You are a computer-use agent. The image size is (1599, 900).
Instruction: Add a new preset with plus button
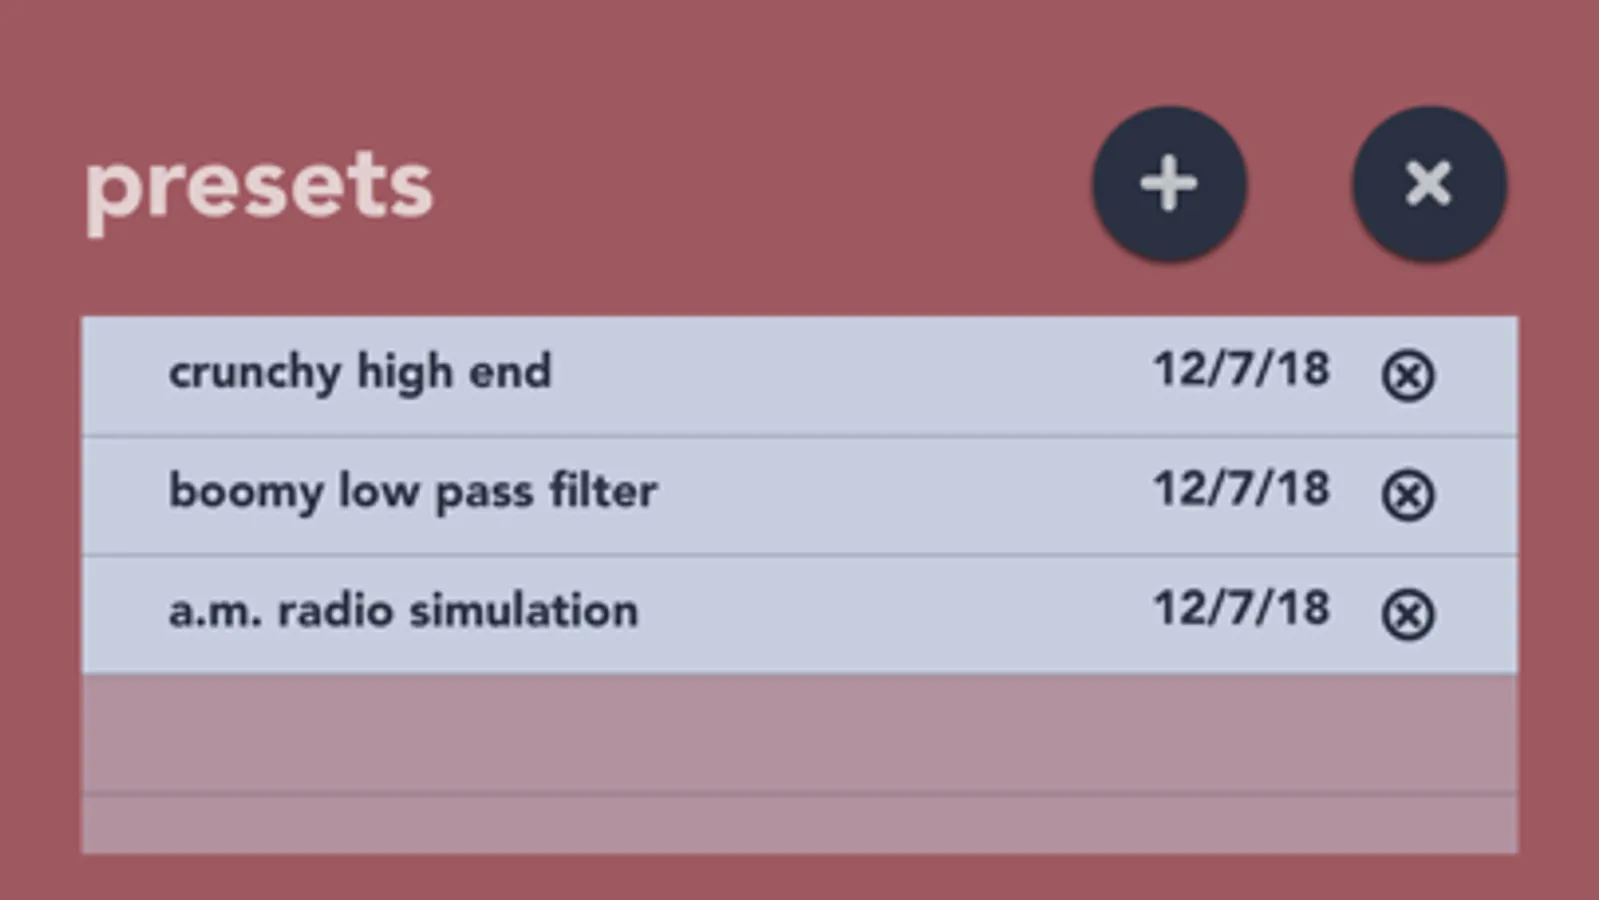[1169, 184]
